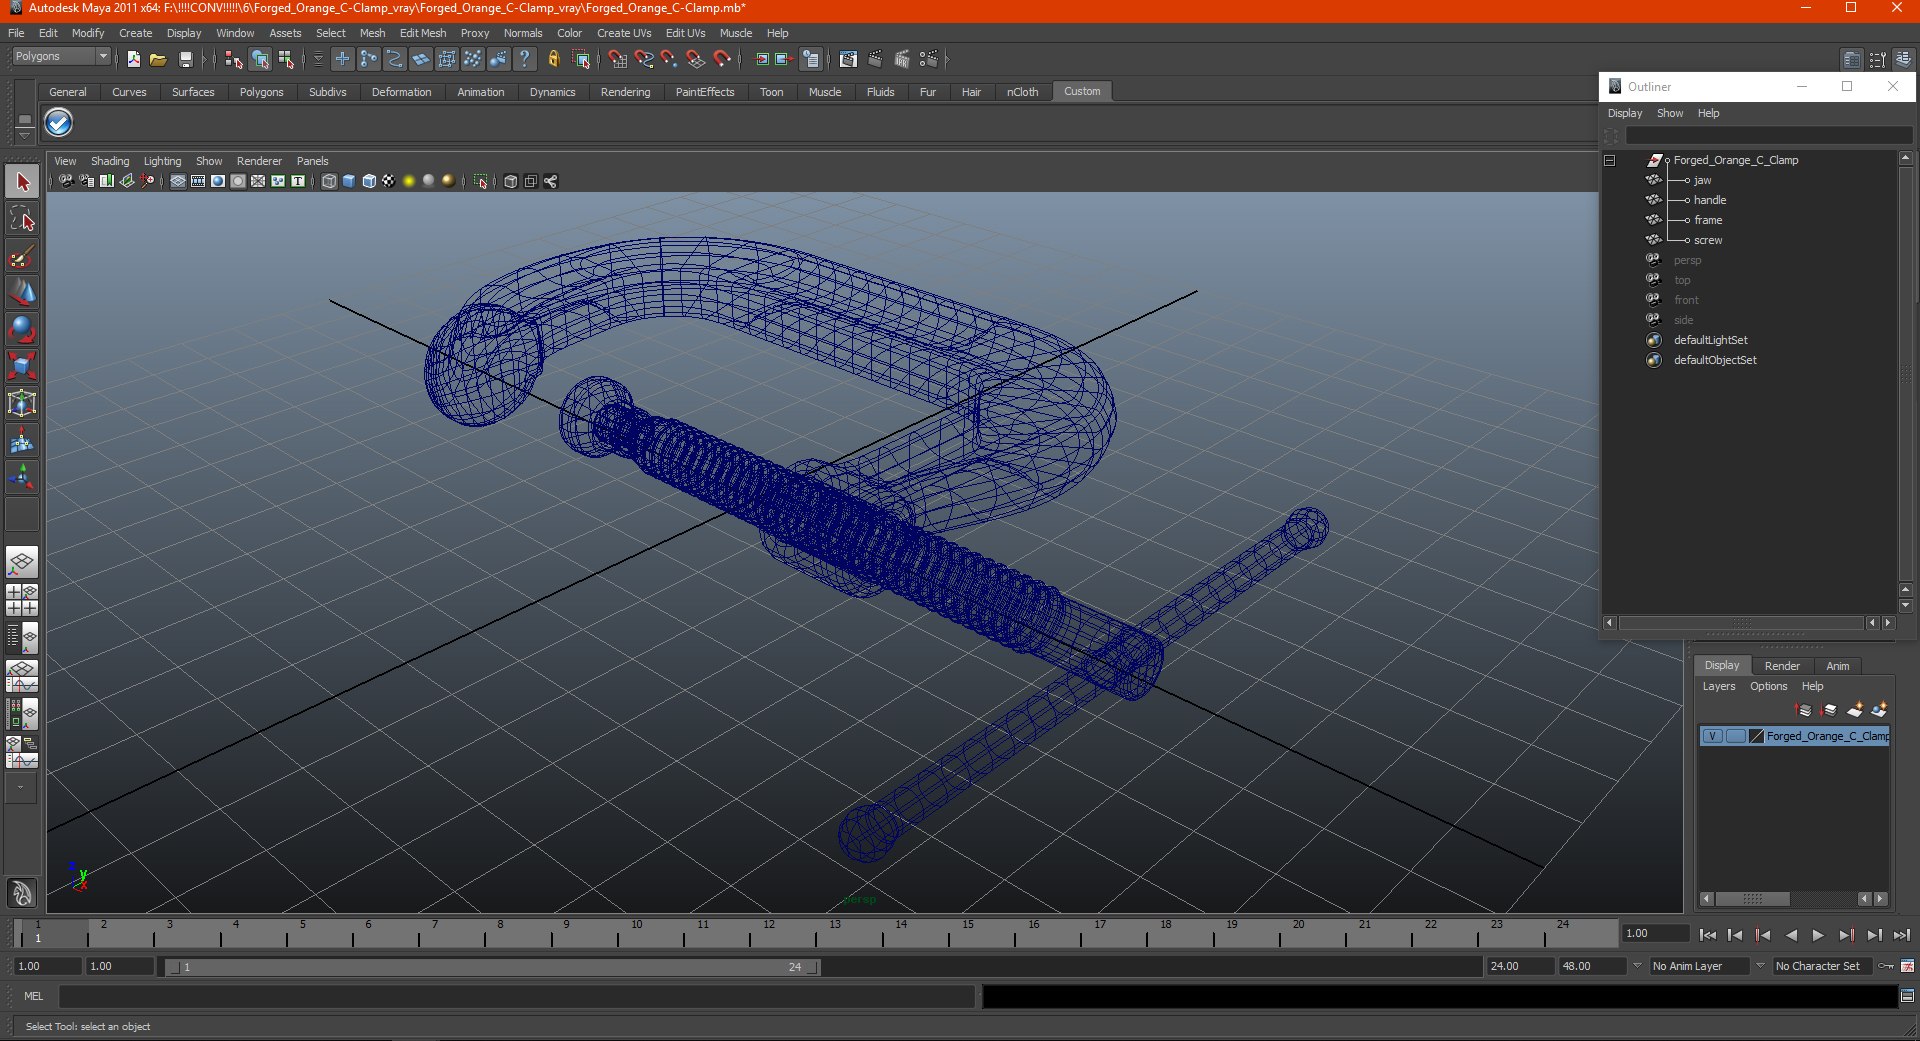Activate the Rotate tool
Image resolution: width=1920 pixels, height=1041 pixels.
pos(22,329)
